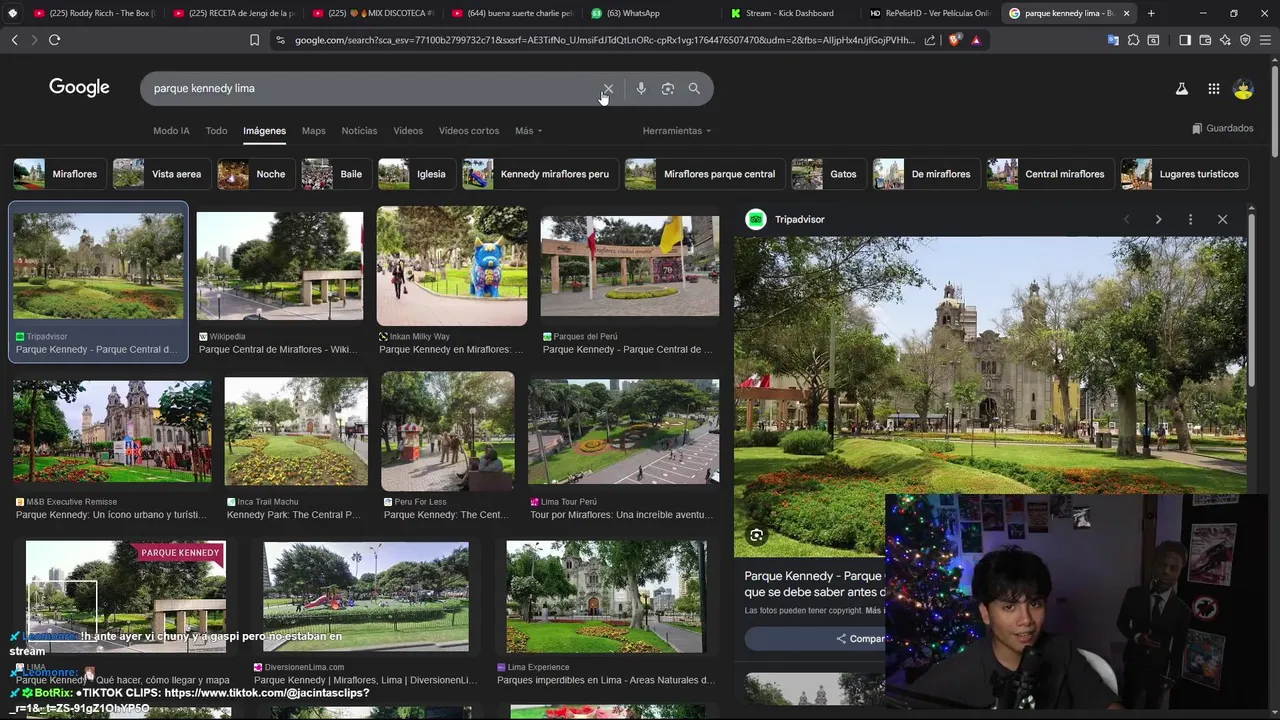The height and width of the screenshot is (720, 1280).
Task: Open preview panel three-dot options
Action: point(1190,219)
